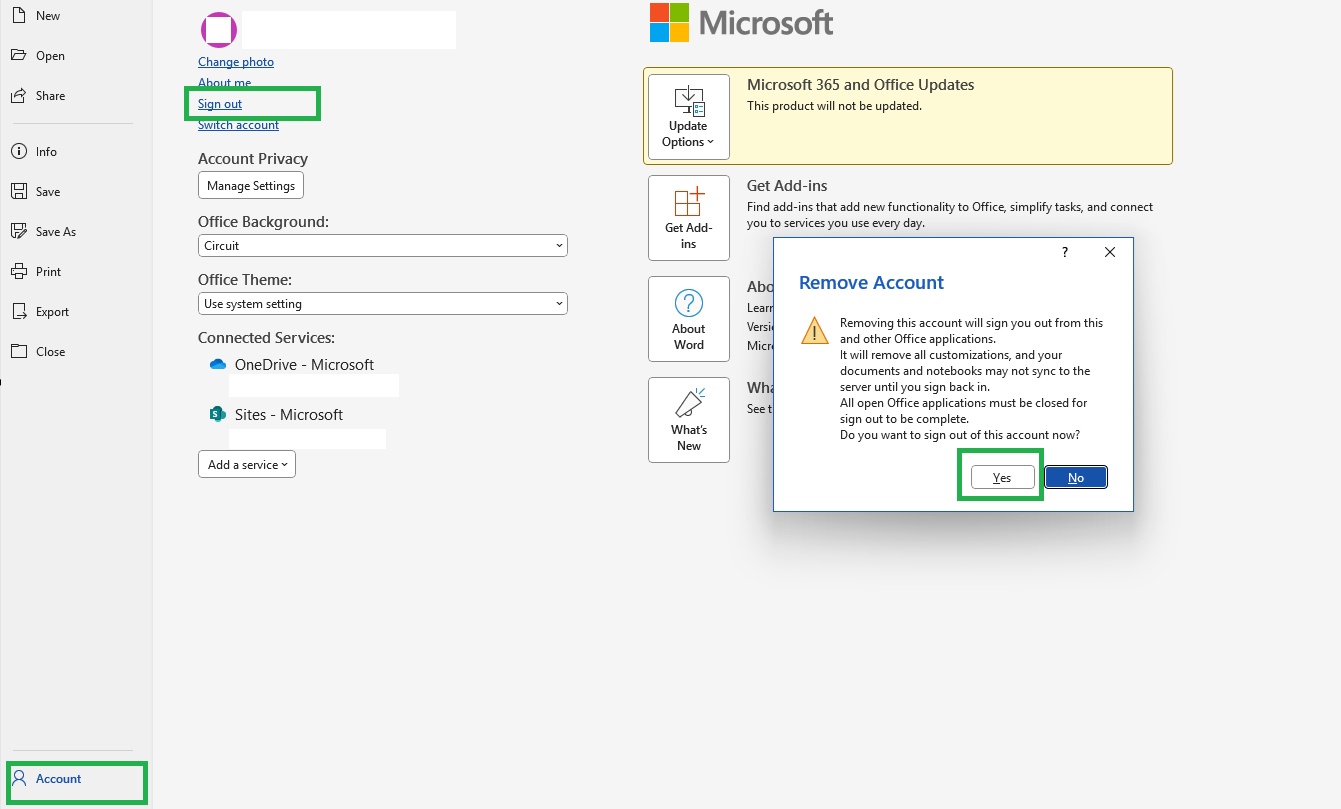Click the user profile photo avatar
The image size is (1341, 809).
(x=218, y=30)
